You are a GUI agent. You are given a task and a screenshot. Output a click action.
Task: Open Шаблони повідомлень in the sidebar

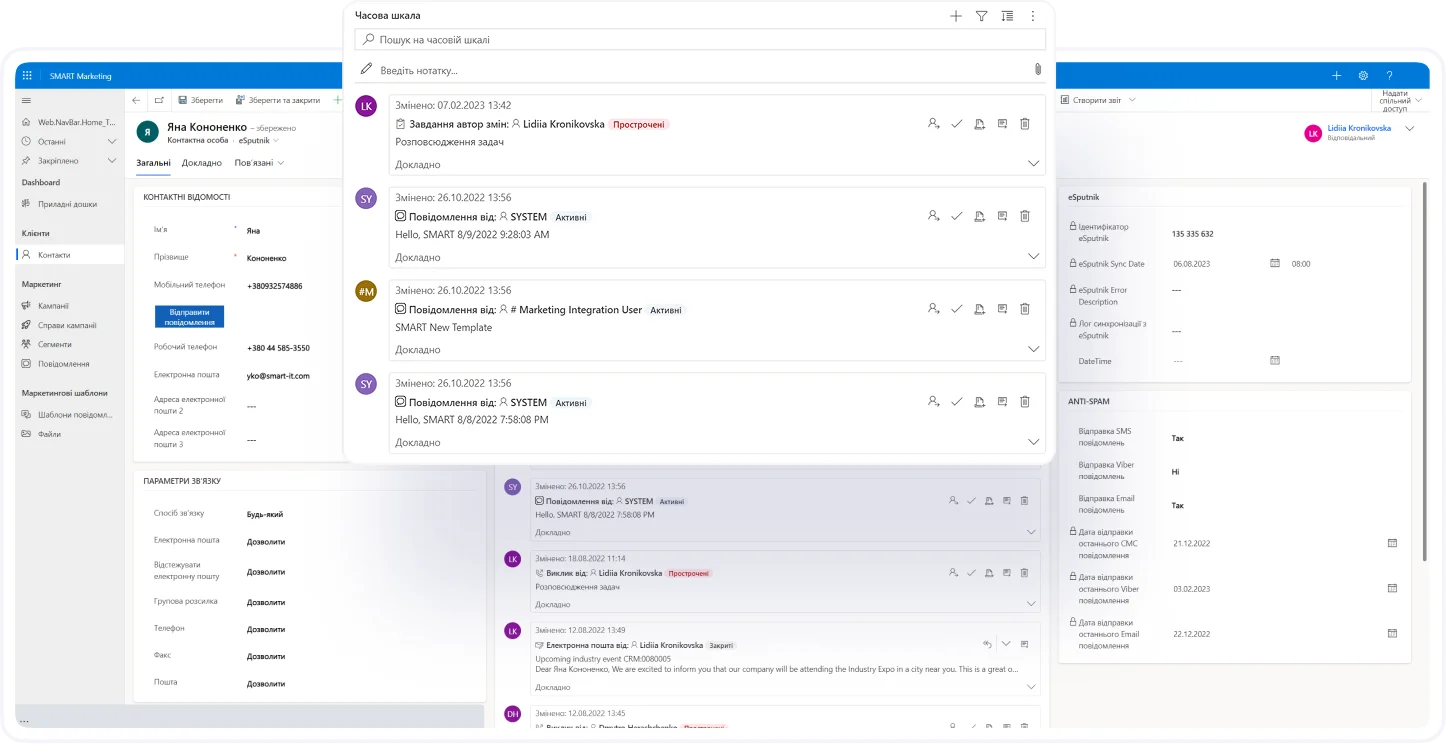click(x=74, y=414)
